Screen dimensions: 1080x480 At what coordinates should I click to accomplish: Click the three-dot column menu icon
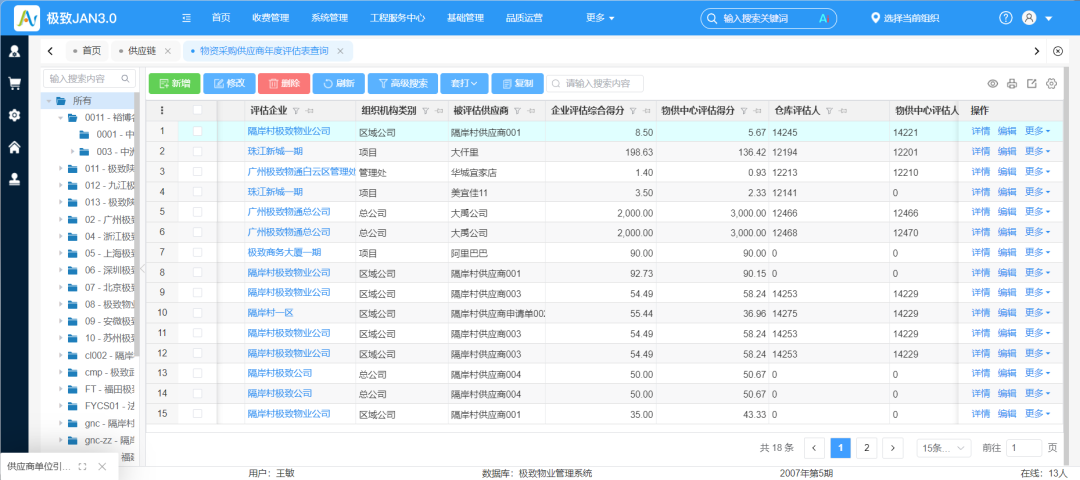tap(163, 110)
